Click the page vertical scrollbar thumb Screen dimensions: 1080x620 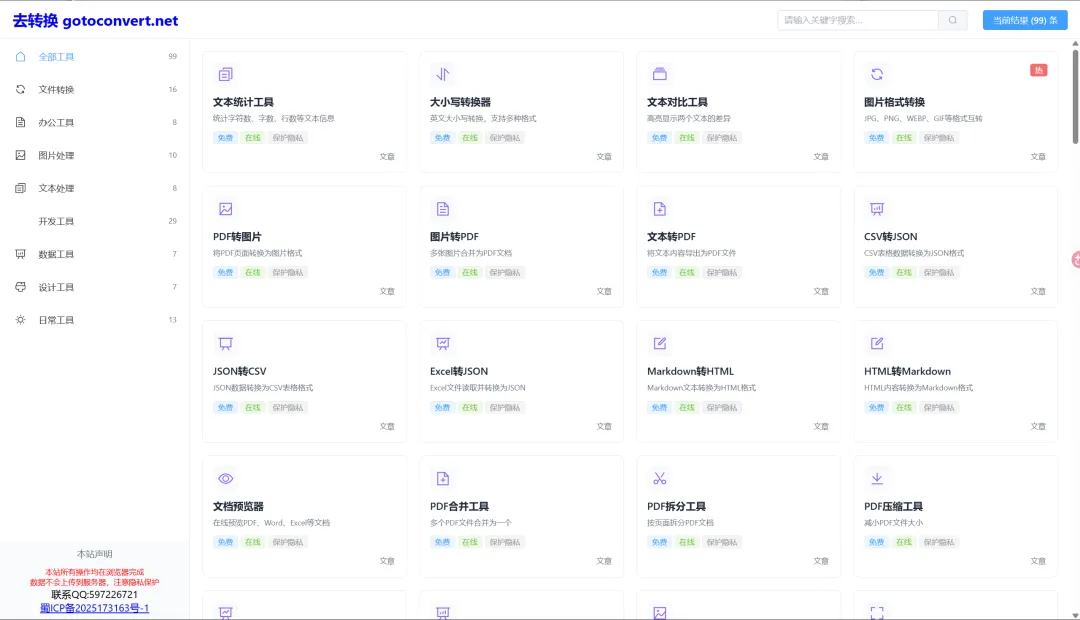coord(1075,96)
